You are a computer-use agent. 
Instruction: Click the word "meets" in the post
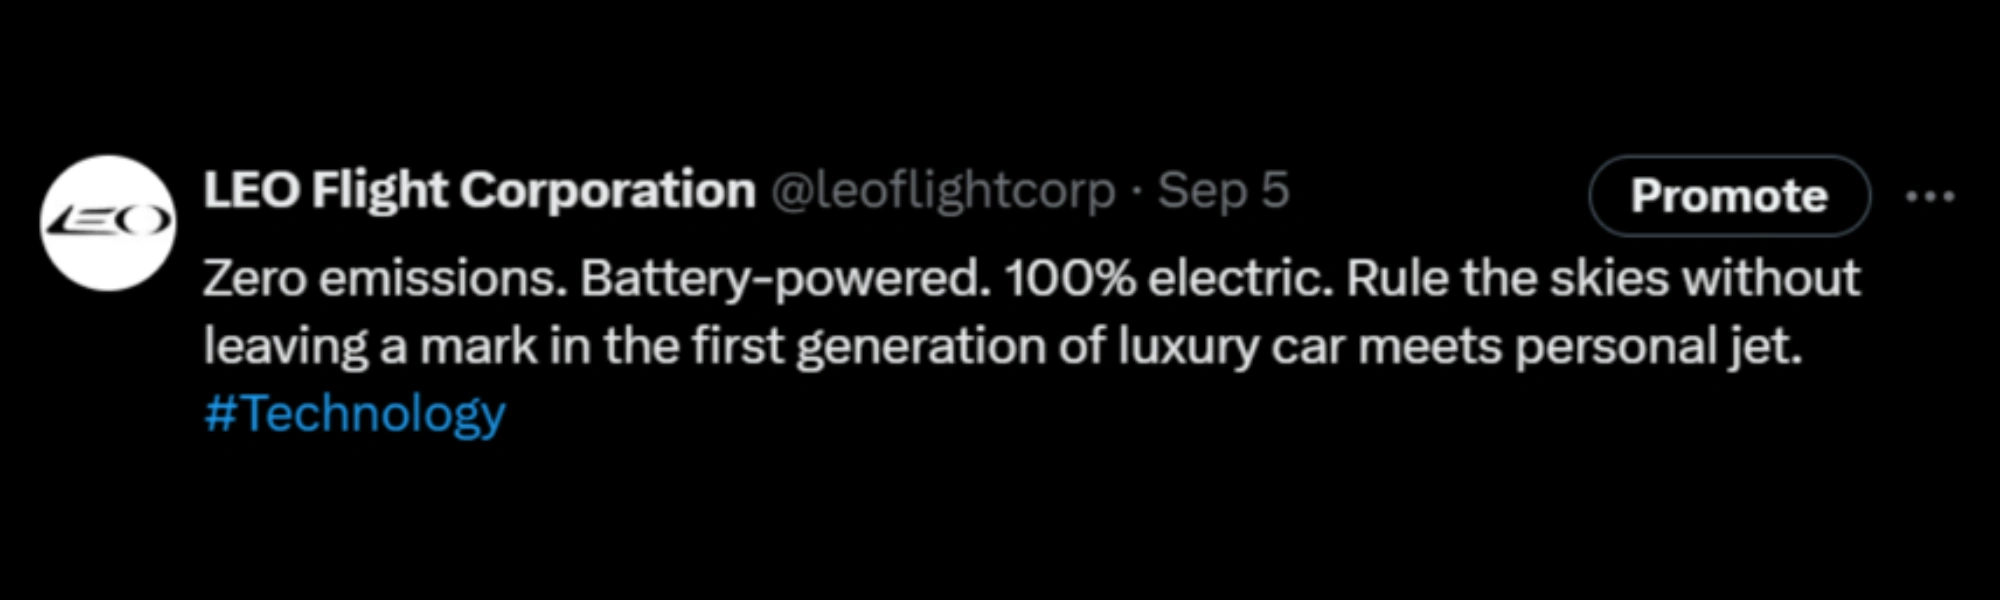click(x=1429, y=346)
